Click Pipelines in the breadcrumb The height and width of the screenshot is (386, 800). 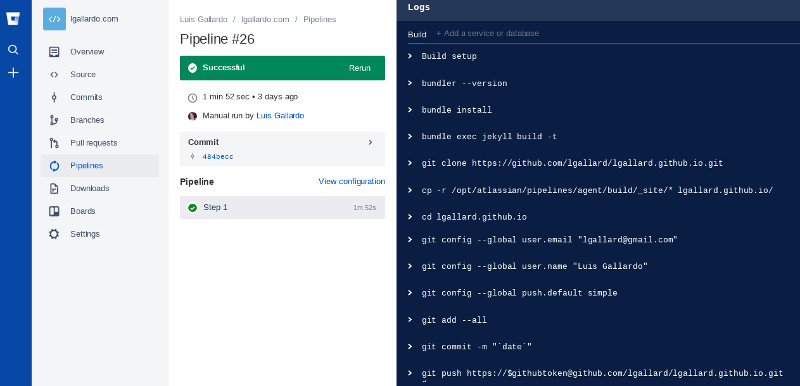[x=320, y=19]
